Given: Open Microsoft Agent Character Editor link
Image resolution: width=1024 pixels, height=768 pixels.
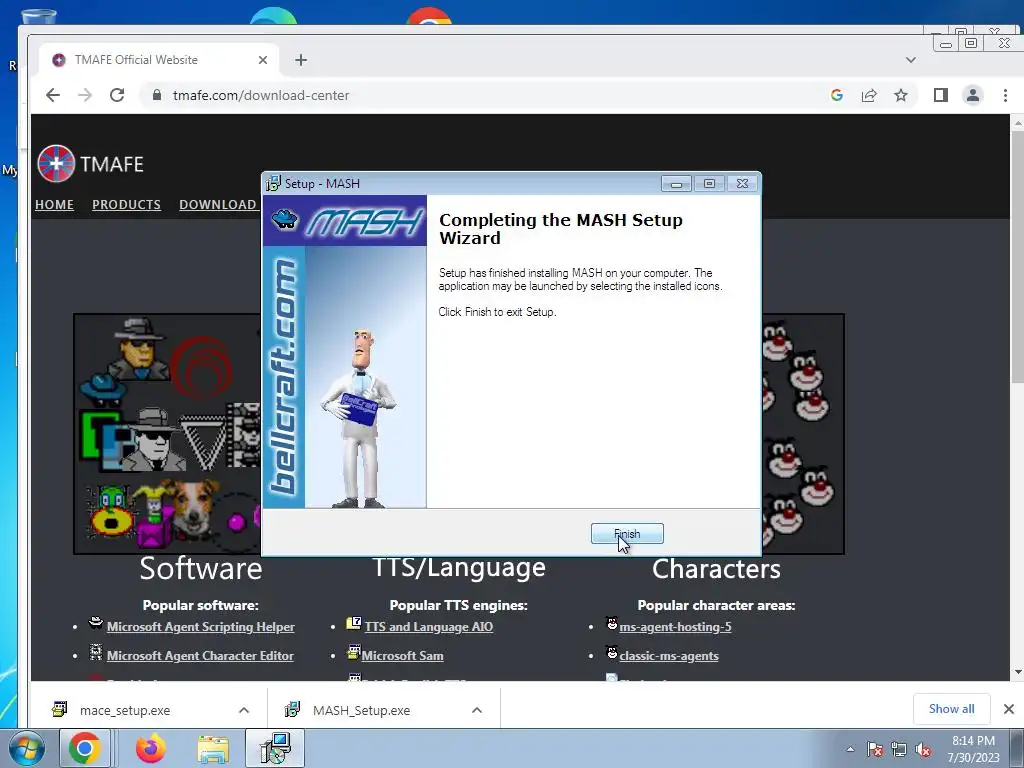Looking at the screenshot, I should (200, 656).
